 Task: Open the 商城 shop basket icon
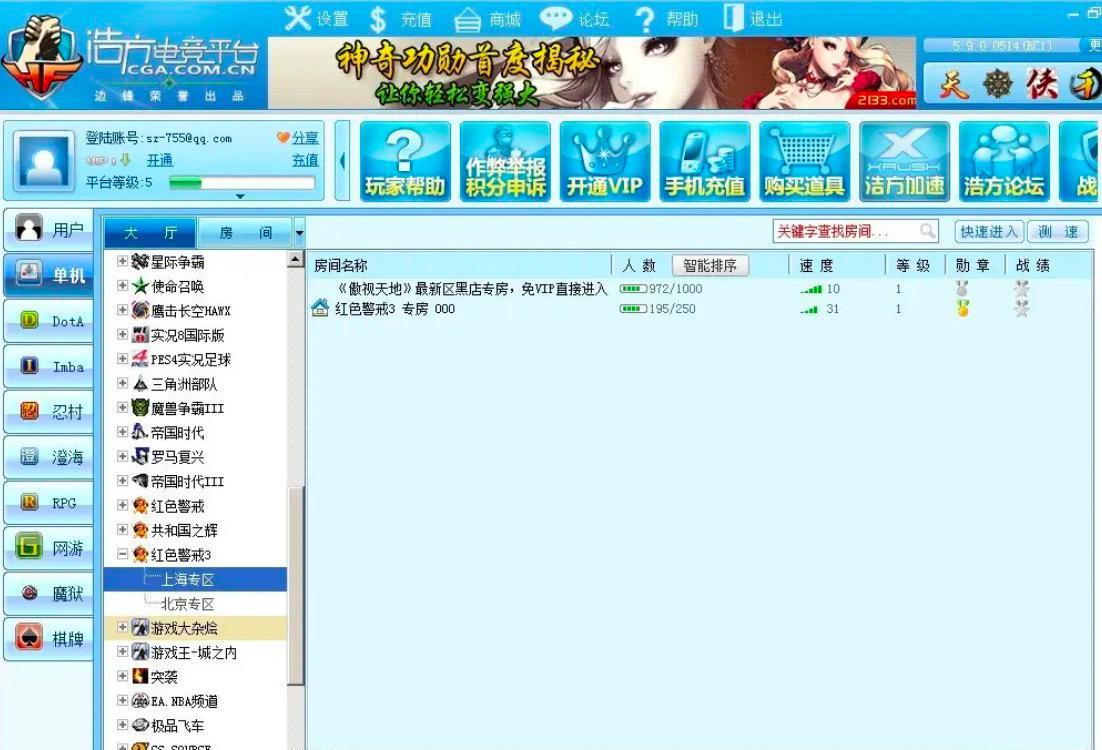click(467, 20)
